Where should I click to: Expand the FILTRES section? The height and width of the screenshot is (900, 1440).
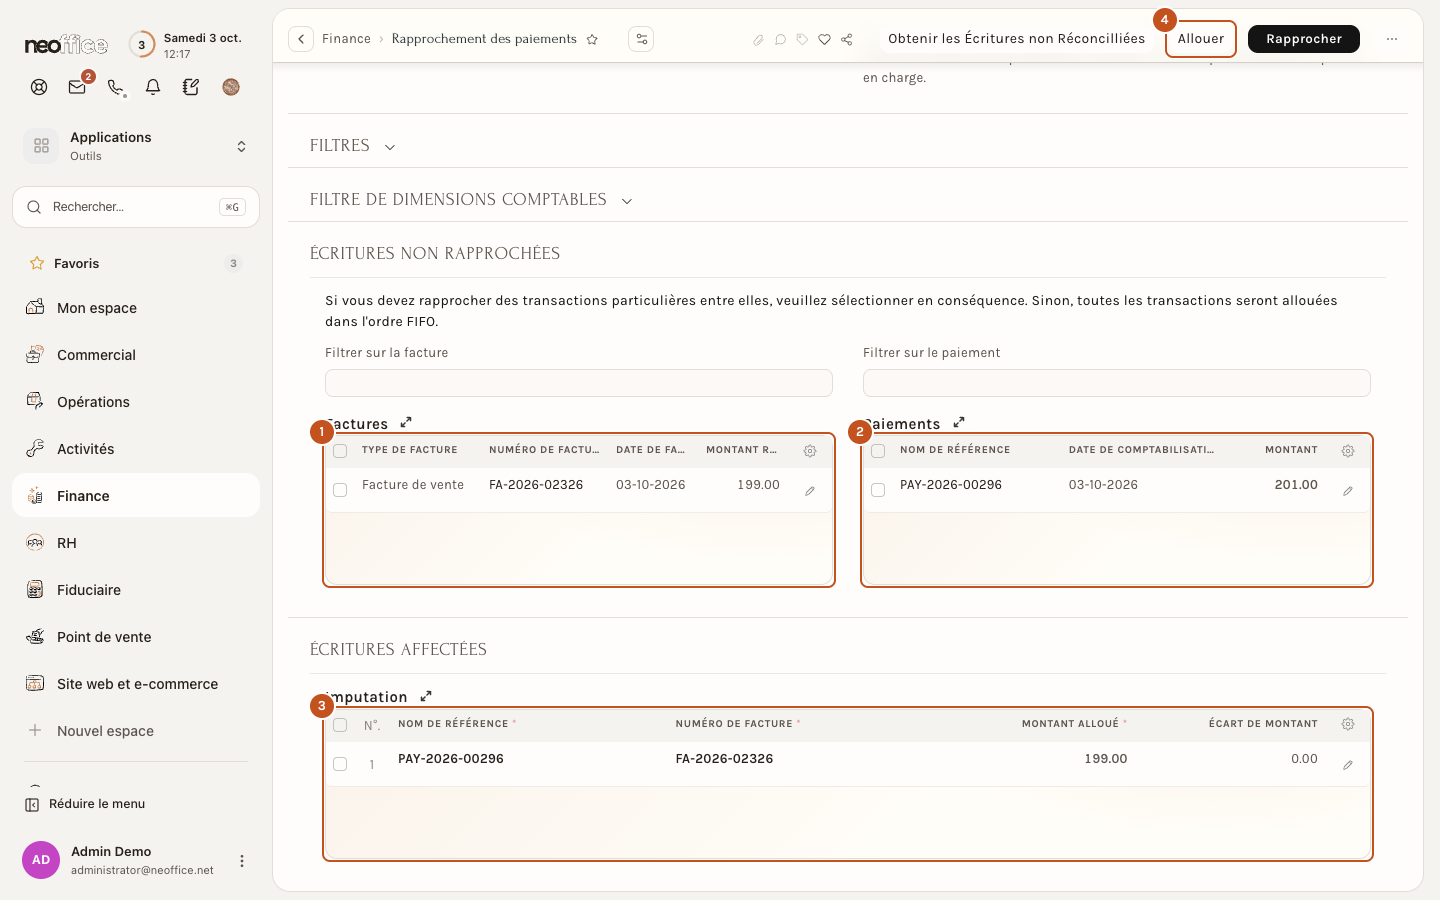tap(353, 146)
